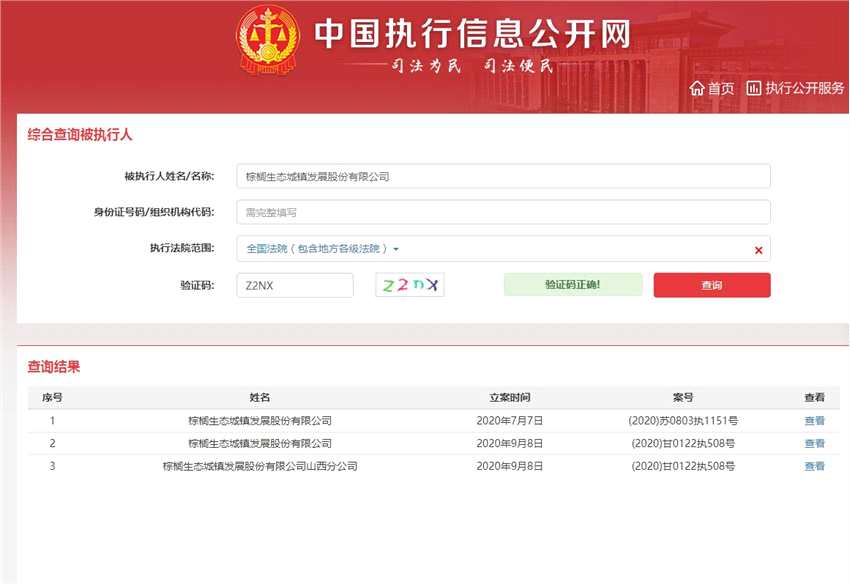Click date 2020年7月7日 in row 1
850x584 pixels.
[510, 420]
